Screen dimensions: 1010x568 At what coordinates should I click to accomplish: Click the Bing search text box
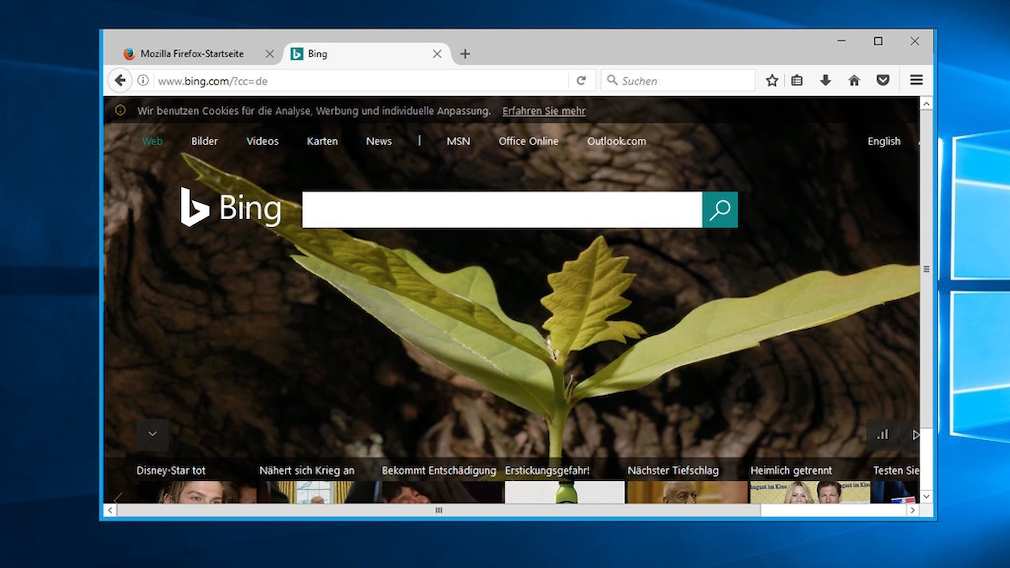(502, 209)
